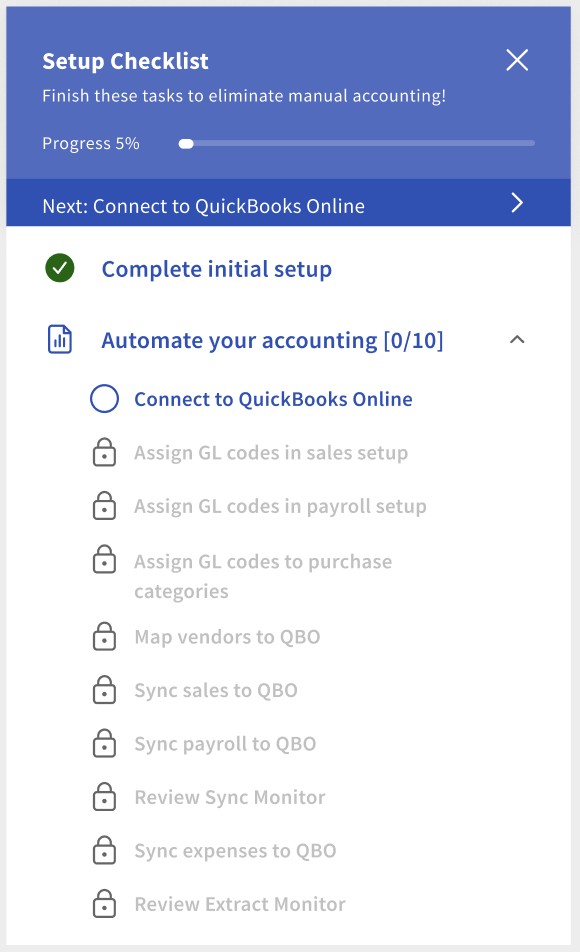
Task: Select the Setup Checklist header
Action: point(125,61)
